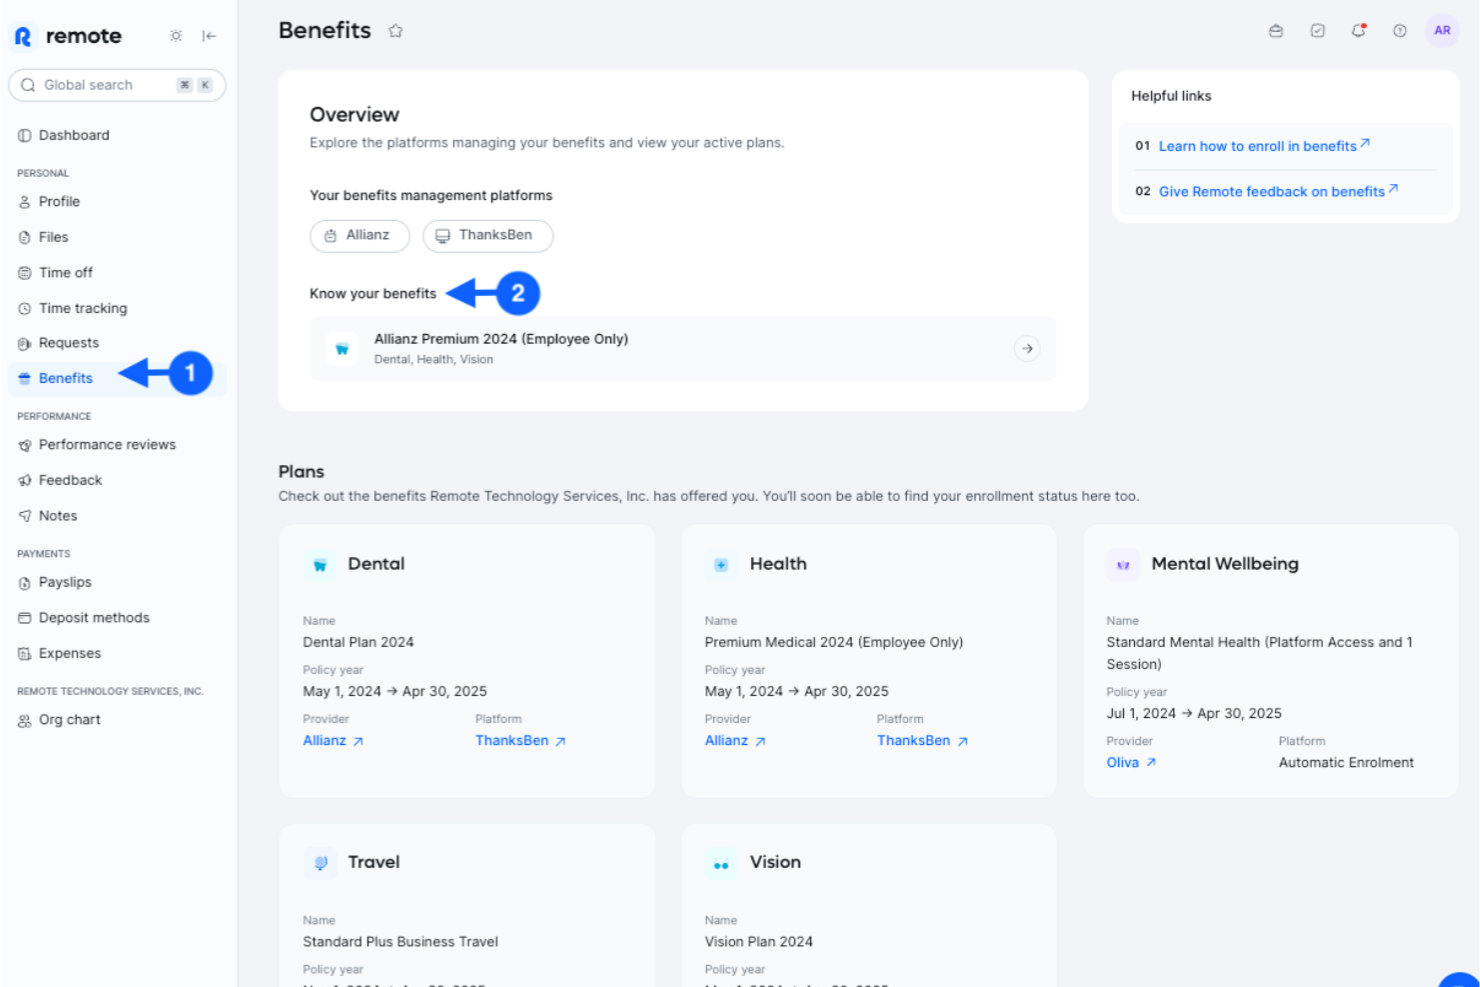
Task: Click the Expenses sidebar icon
Action: pos(25,654)
